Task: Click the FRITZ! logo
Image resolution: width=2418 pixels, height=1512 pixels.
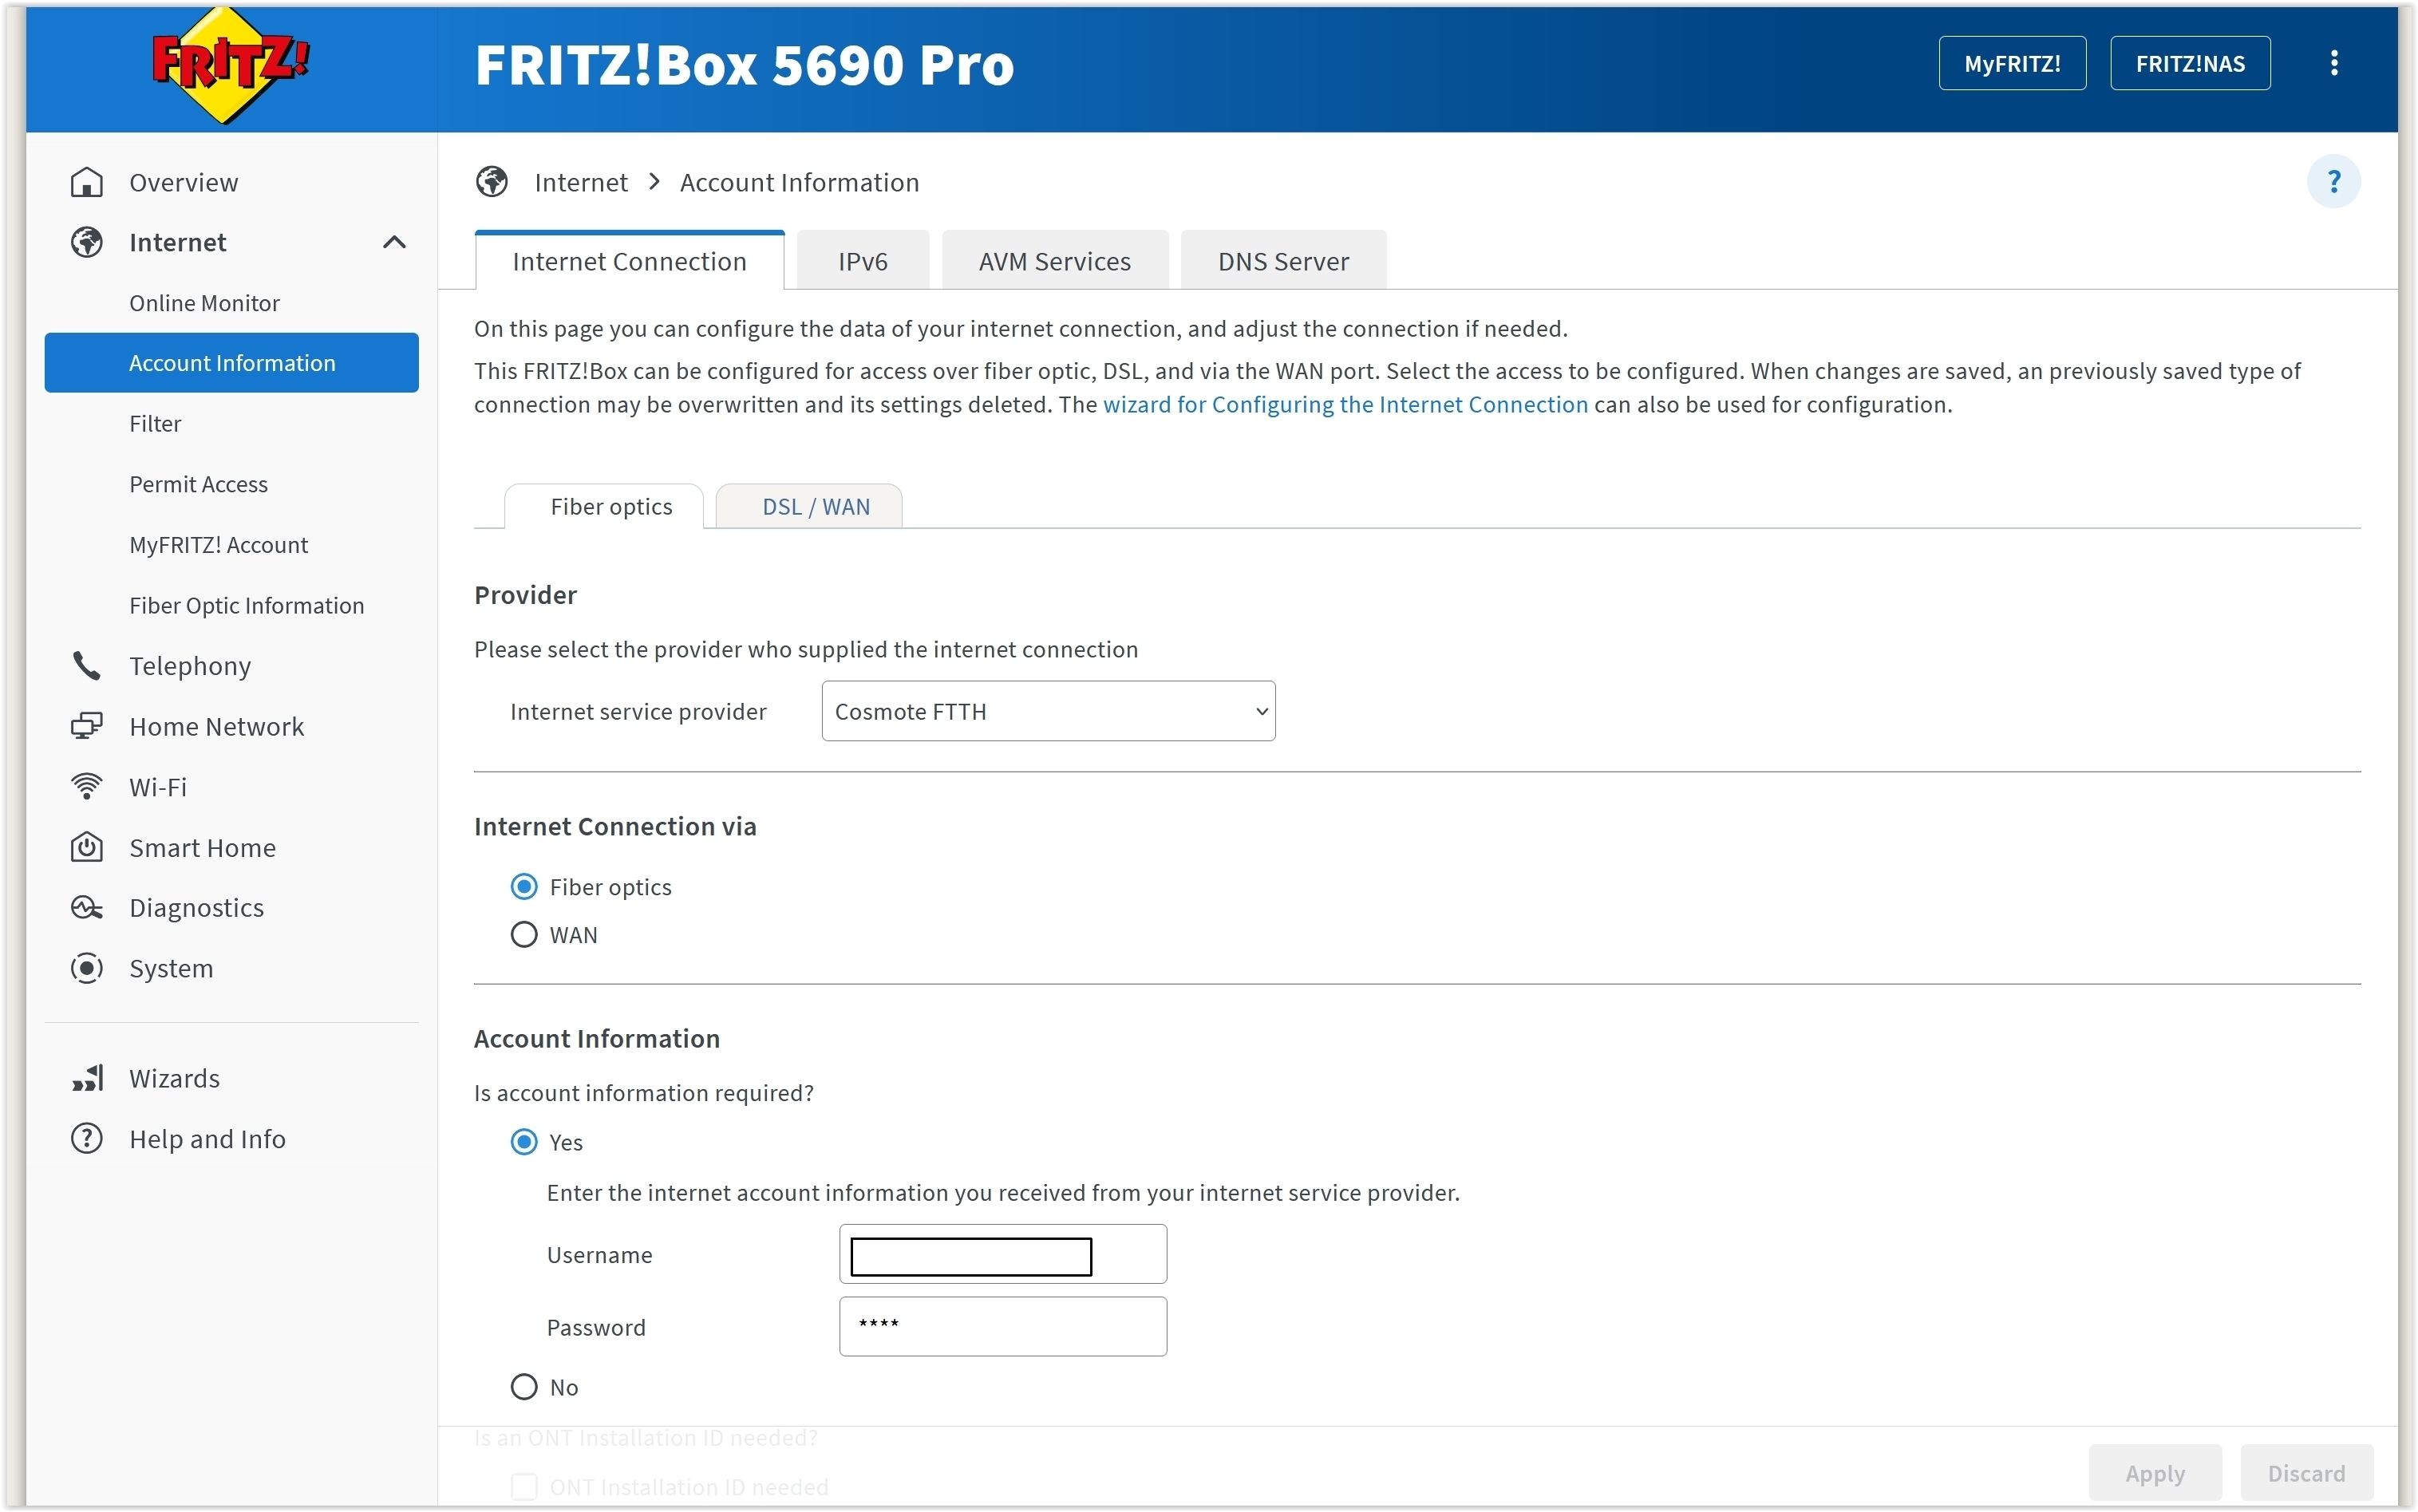Action: tap(231, 66)
